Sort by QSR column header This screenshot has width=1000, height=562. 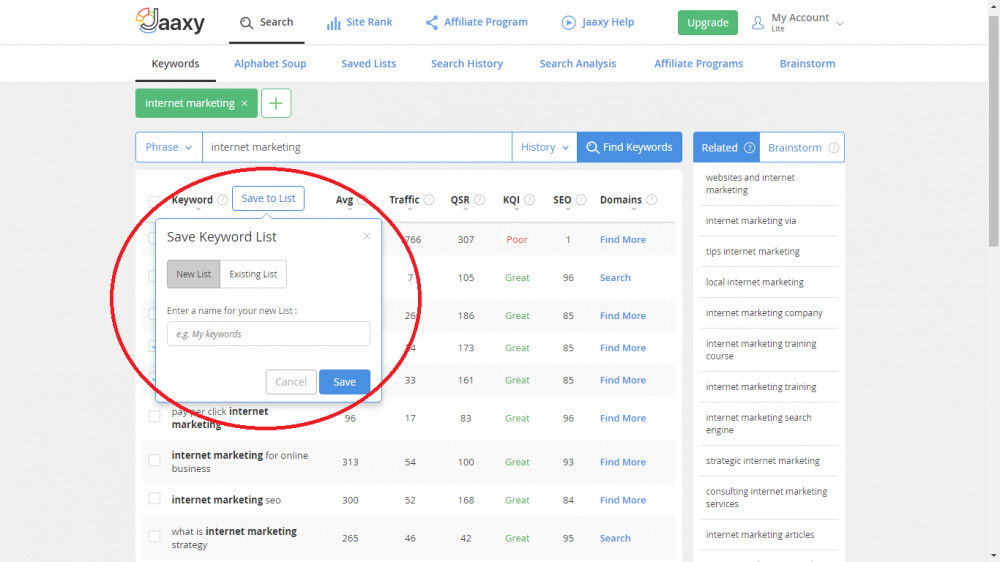tap(460, 200)
